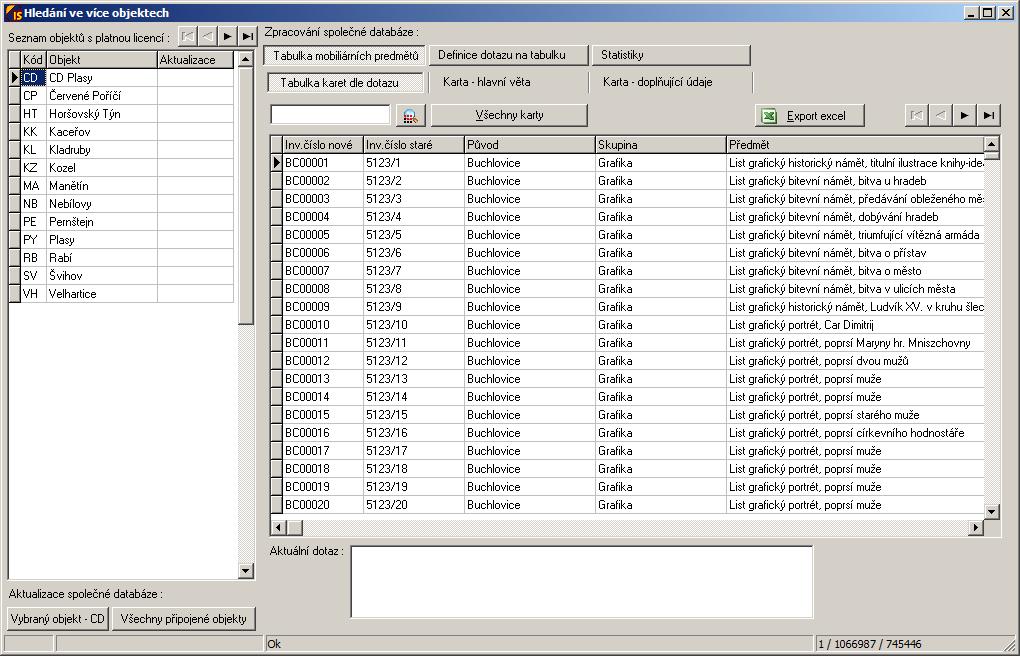The height and width of the screenshot is (656, 1020).
Task: Click row selector for BC00005
Action: 276,235
